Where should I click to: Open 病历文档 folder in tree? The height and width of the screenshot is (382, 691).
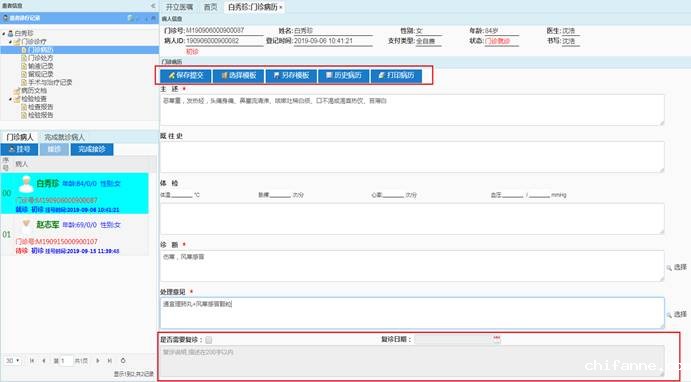click(33, 91)
